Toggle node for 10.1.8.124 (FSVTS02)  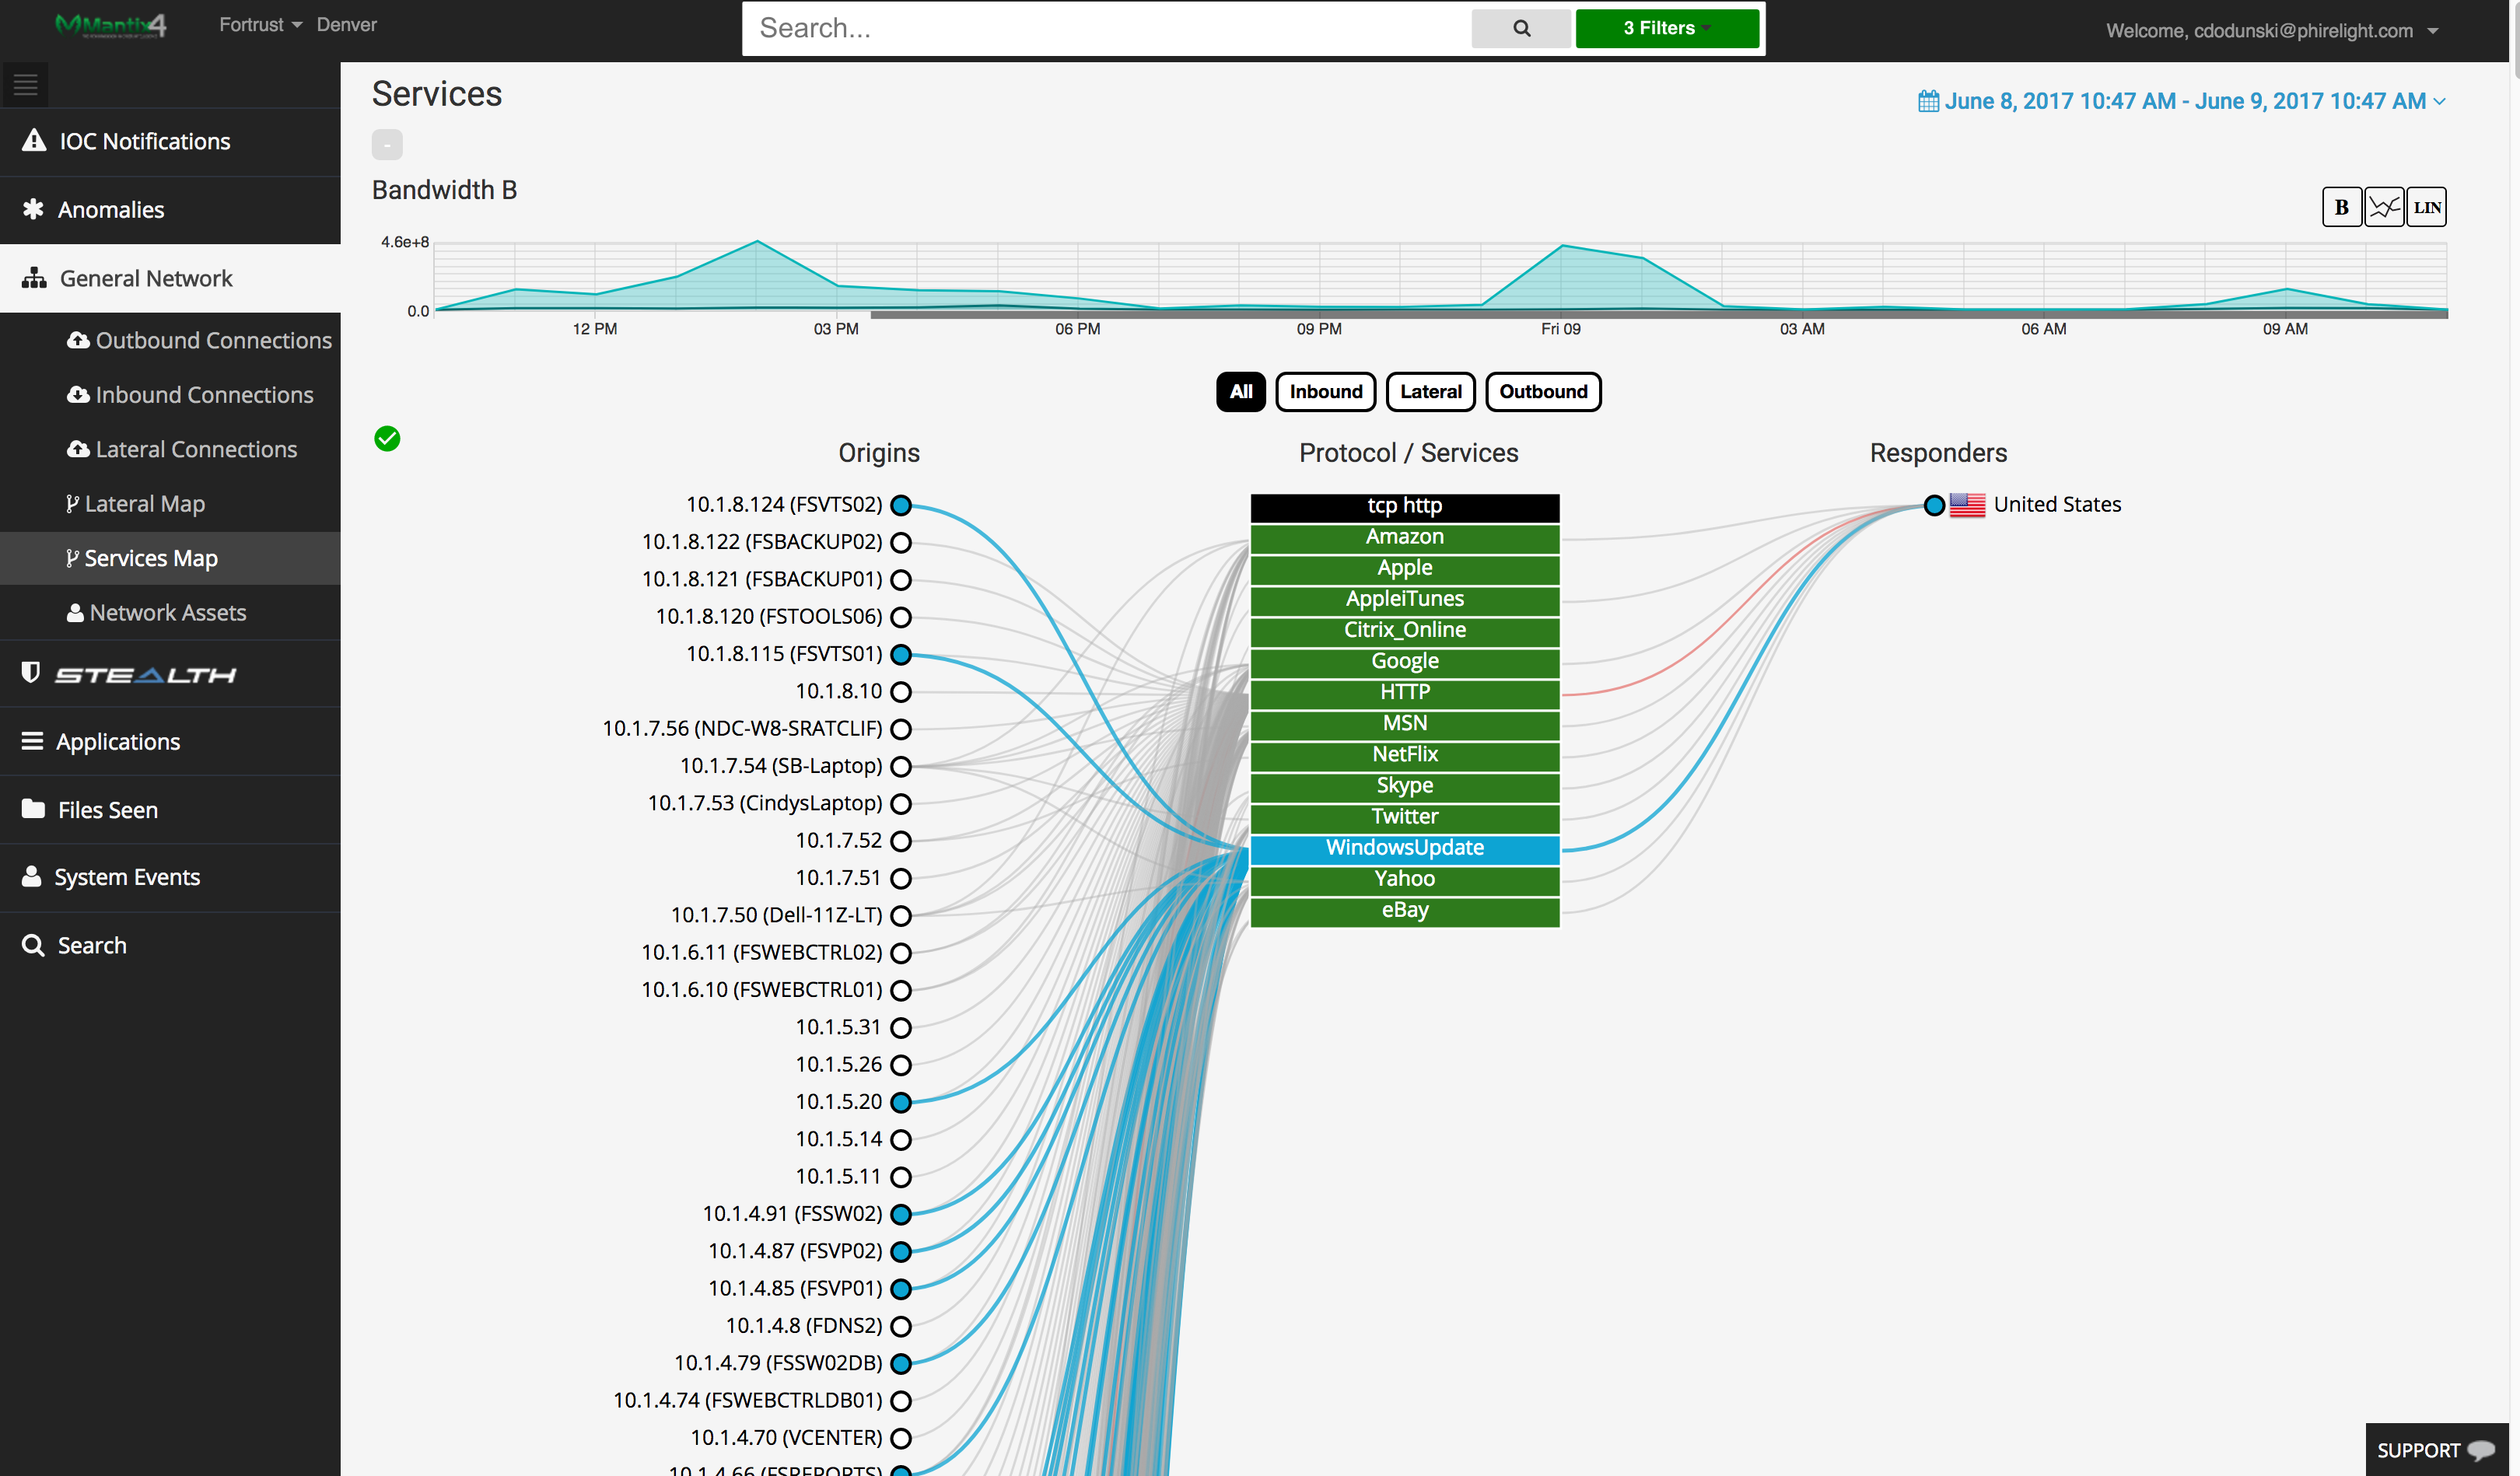(901, 505)
